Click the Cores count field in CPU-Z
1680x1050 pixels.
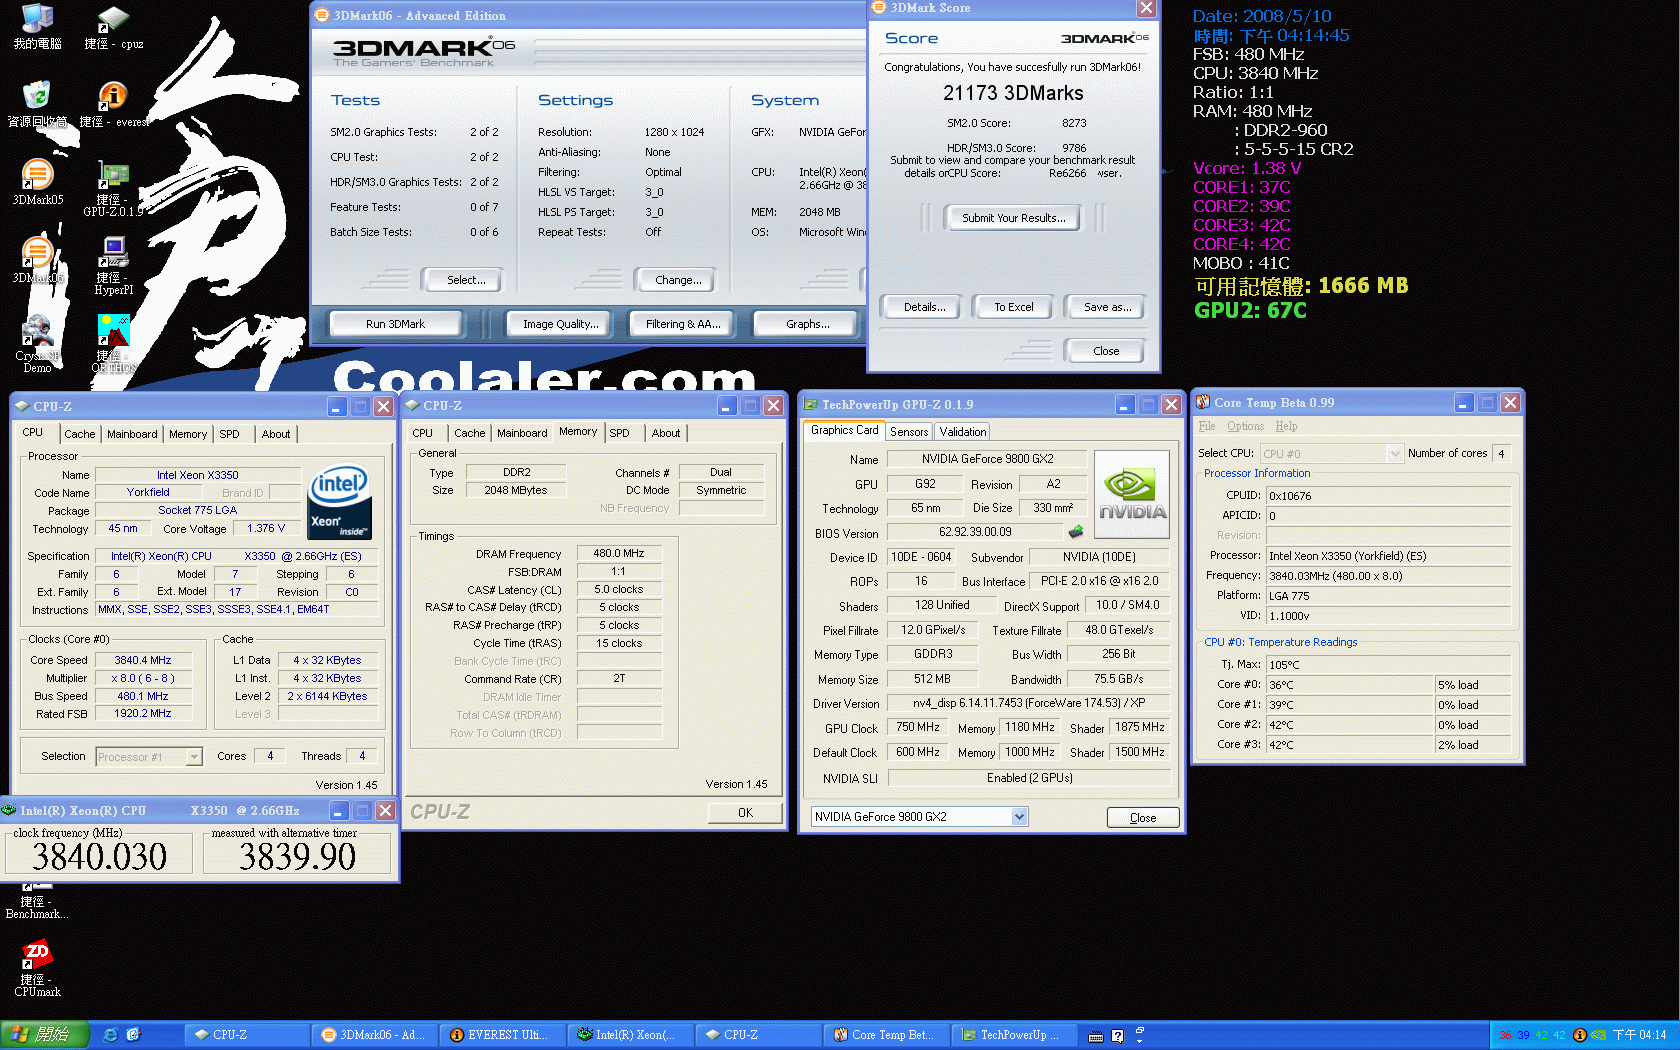click(270, 757)
